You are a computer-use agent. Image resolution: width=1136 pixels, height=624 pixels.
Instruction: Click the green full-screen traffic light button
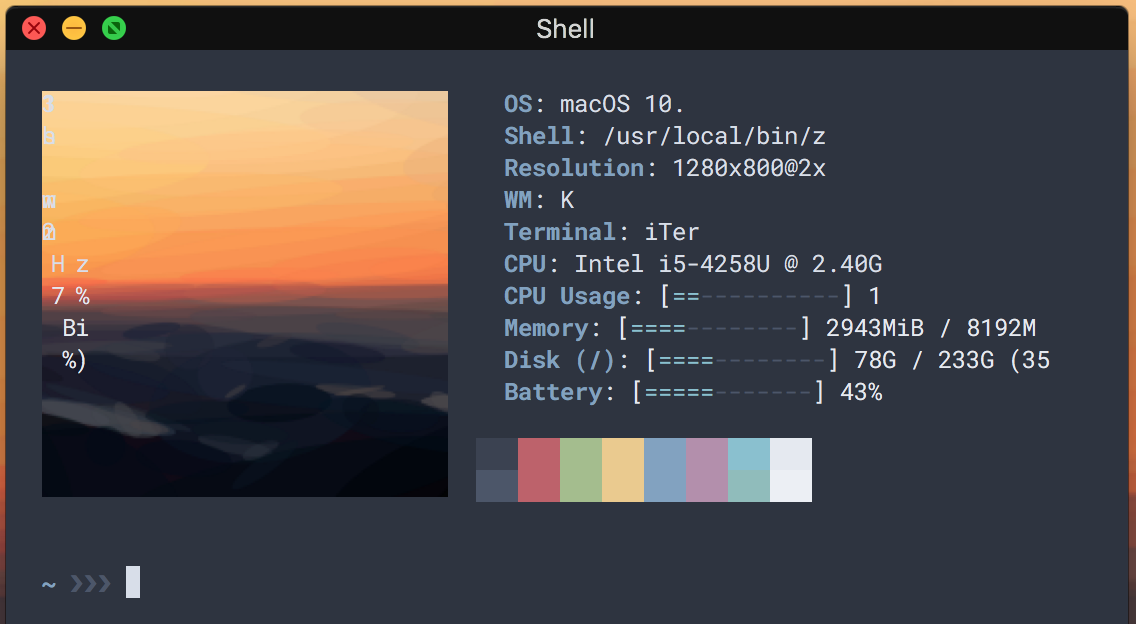[x=113, y=28]
